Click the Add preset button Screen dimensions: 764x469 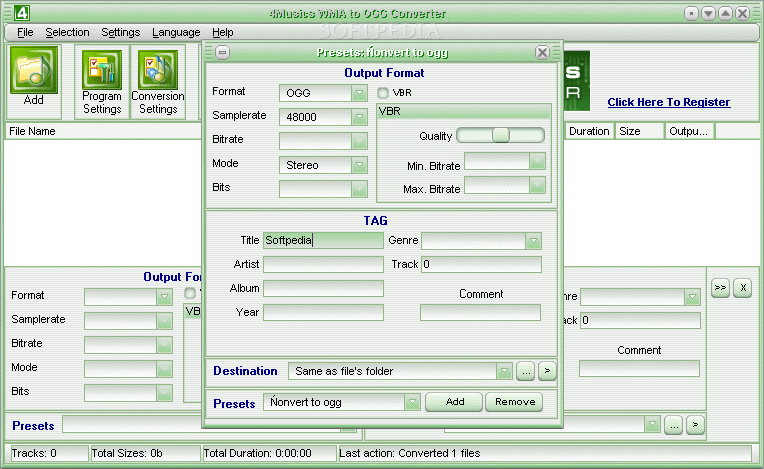click(454, 402)
